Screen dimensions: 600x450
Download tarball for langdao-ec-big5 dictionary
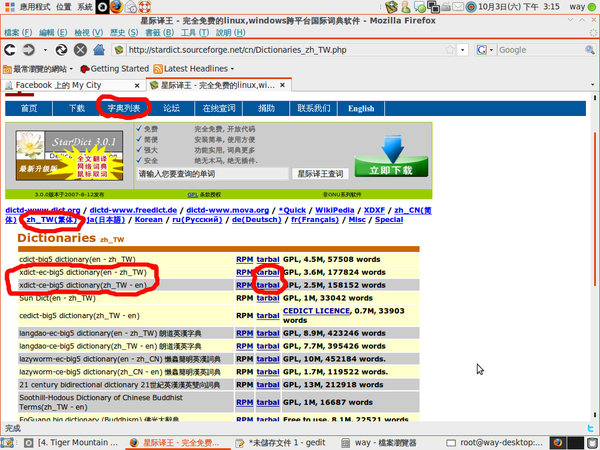click(x=268, y=333)
